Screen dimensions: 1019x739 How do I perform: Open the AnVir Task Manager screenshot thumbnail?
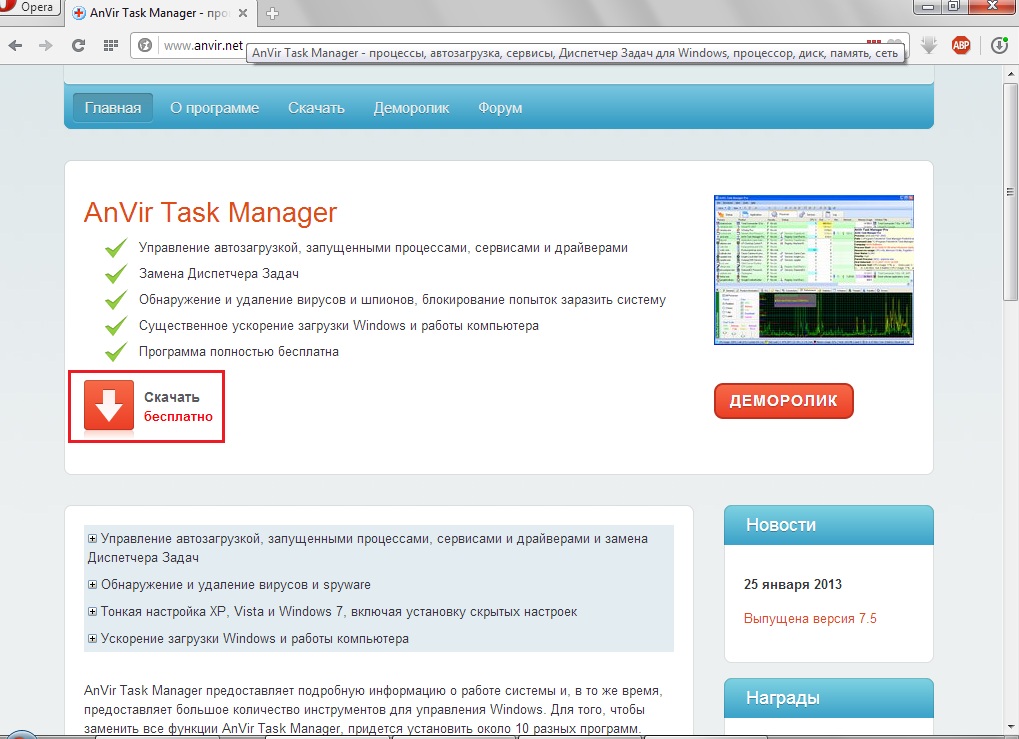click(x=814, y=270)
